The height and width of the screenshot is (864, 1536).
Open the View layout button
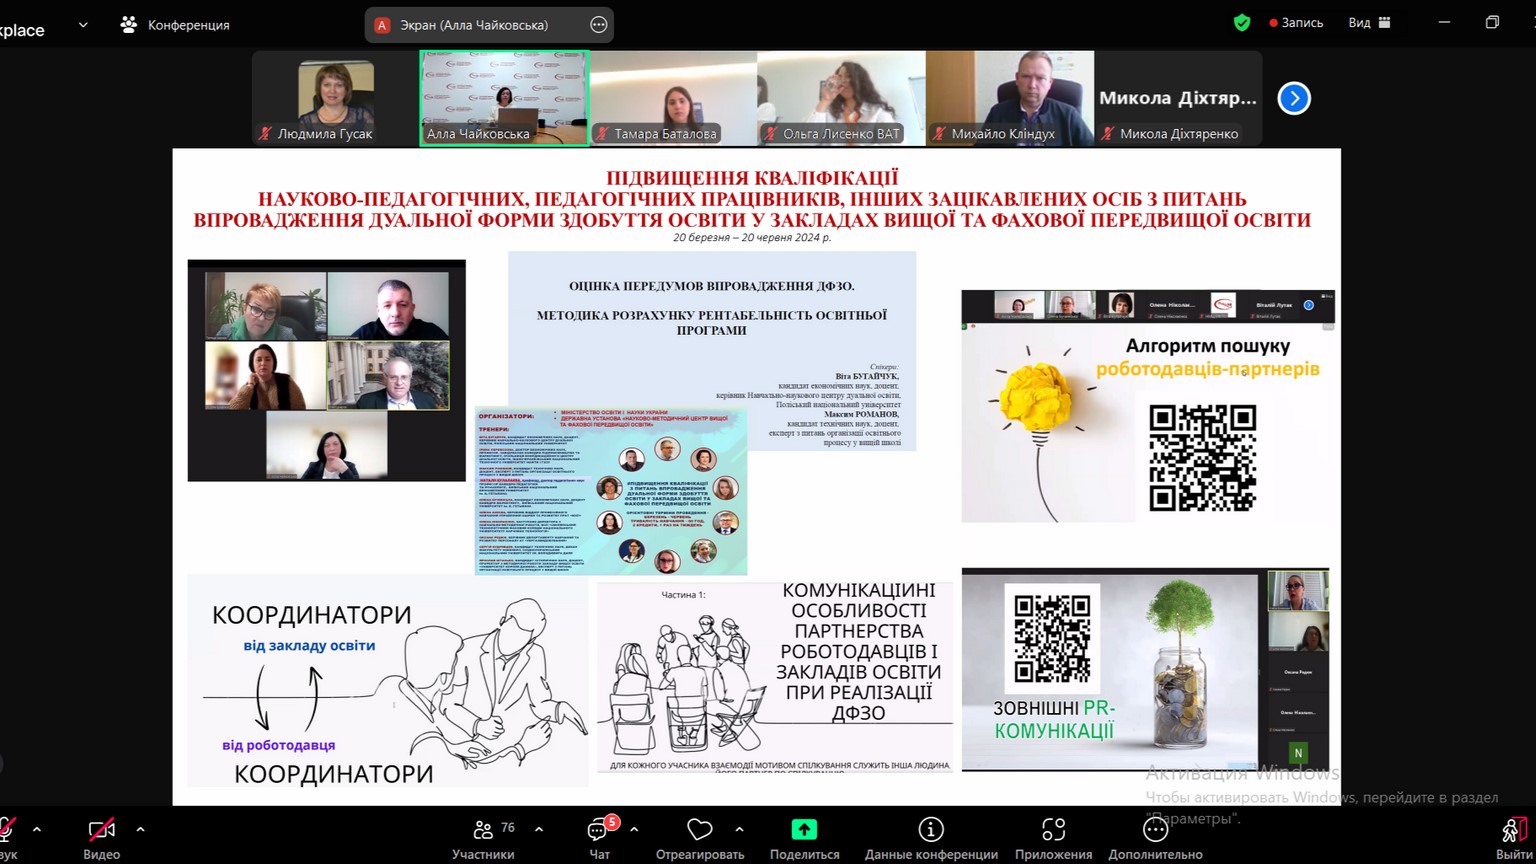click(1369, 23)
